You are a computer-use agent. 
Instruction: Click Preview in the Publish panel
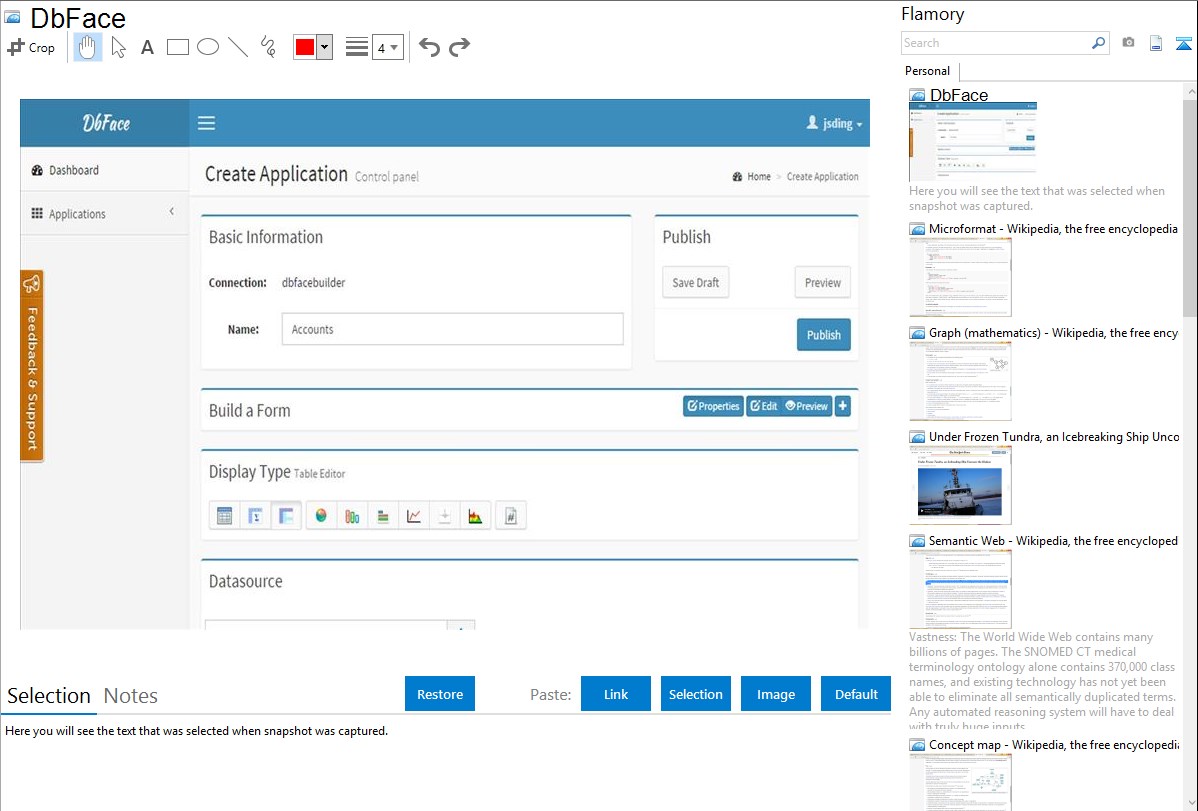click(x=823, y=282)
